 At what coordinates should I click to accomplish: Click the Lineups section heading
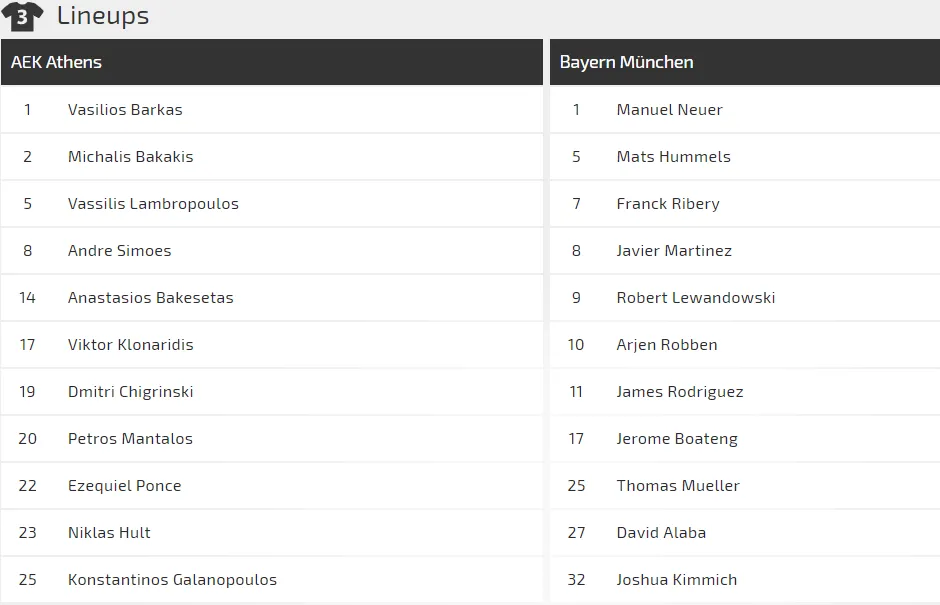pos(103,16)
